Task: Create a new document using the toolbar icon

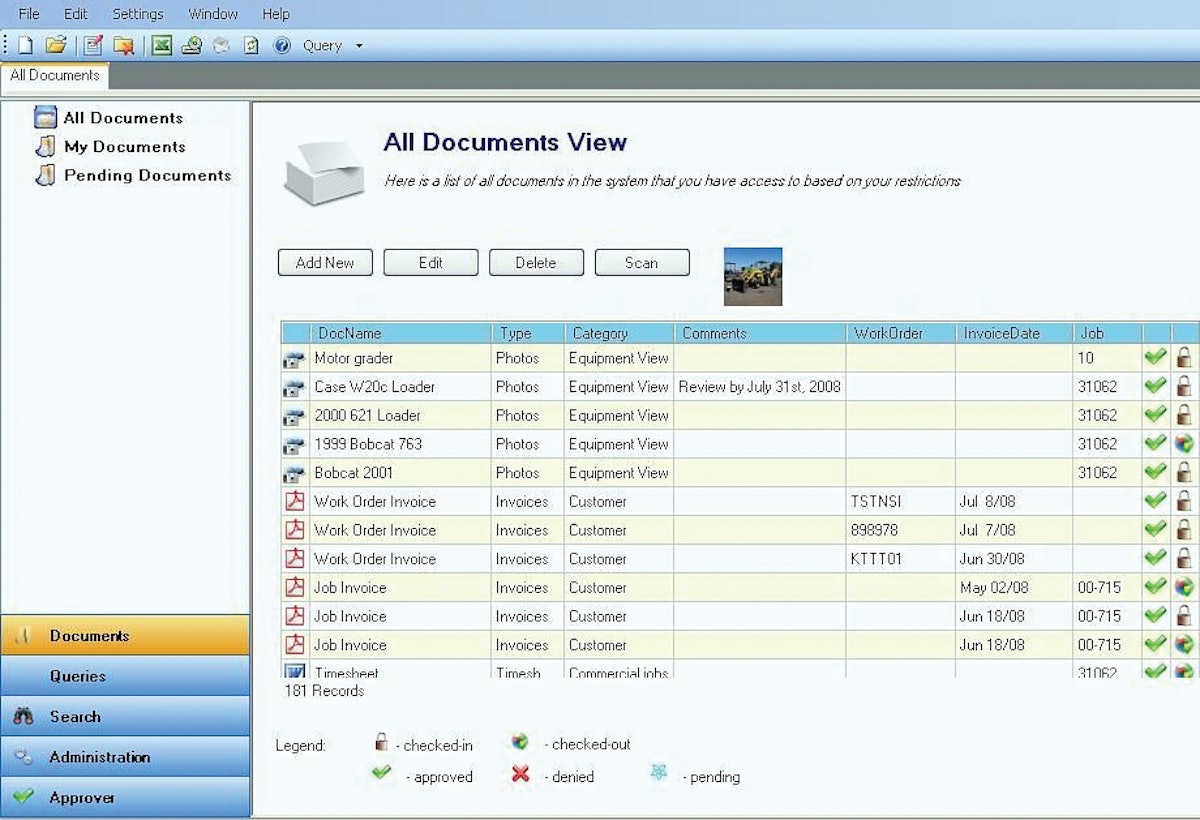Action: (25, 45)
